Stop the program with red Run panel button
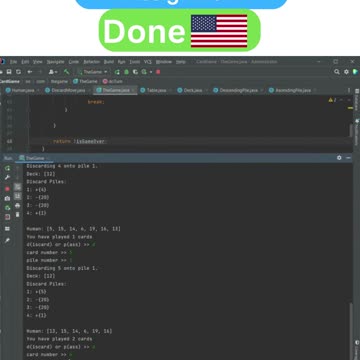Viewport: 360px width, 360px height. [7, 189]
